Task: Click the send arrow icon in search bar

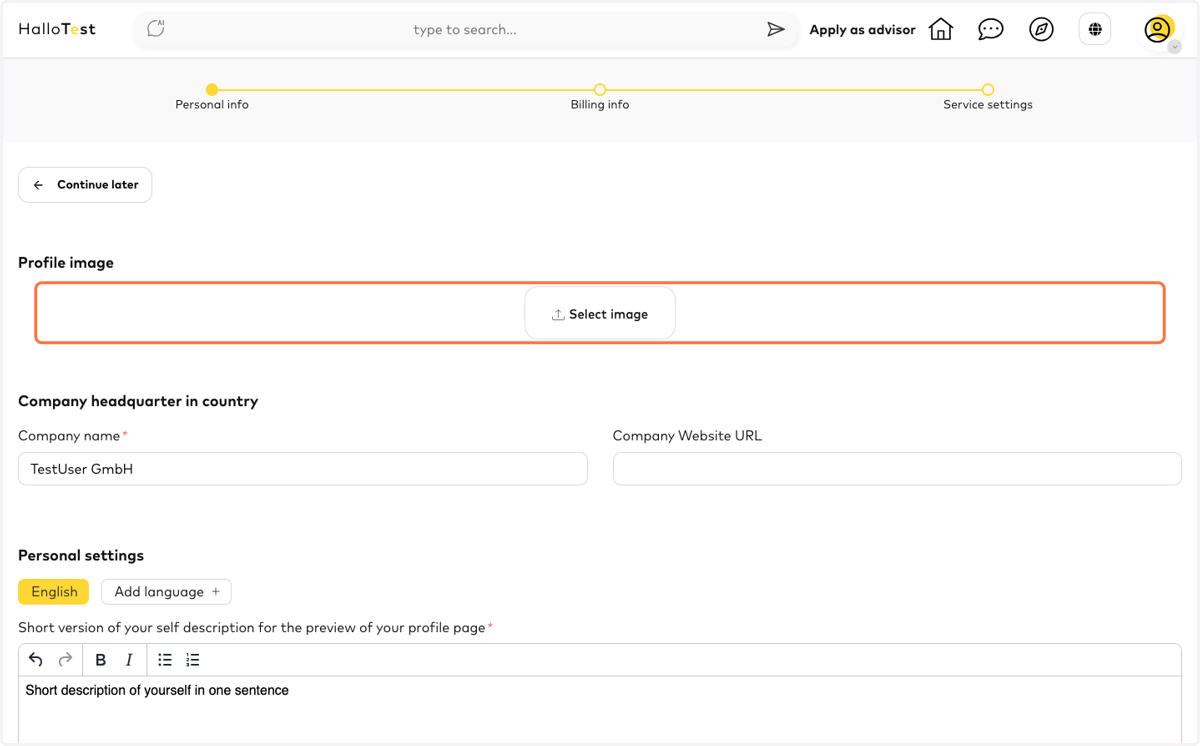Action: tap(776, 30)
